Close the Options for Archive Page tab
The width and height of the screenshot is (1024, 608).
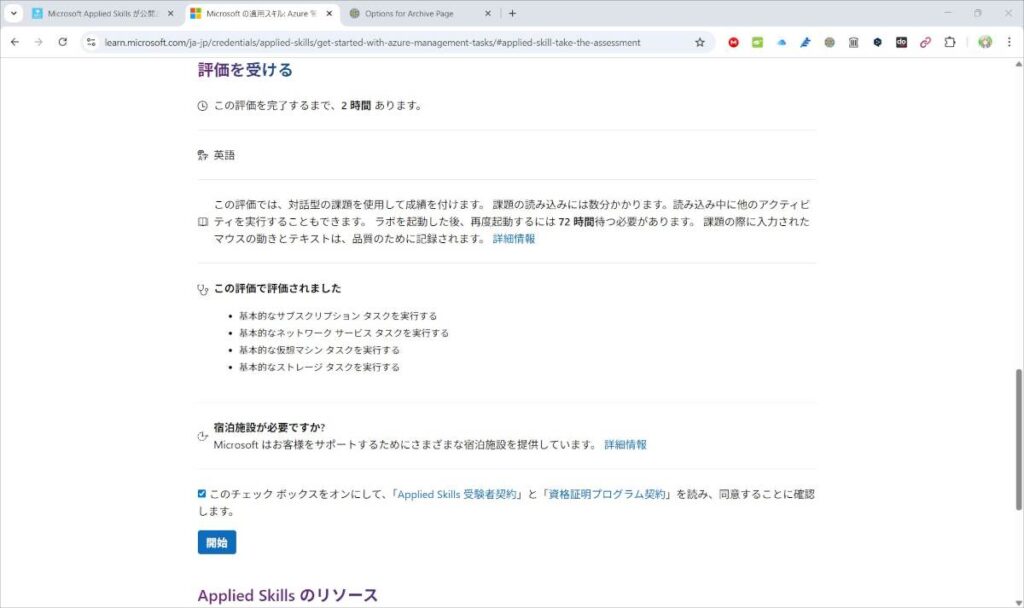point(488,13)
